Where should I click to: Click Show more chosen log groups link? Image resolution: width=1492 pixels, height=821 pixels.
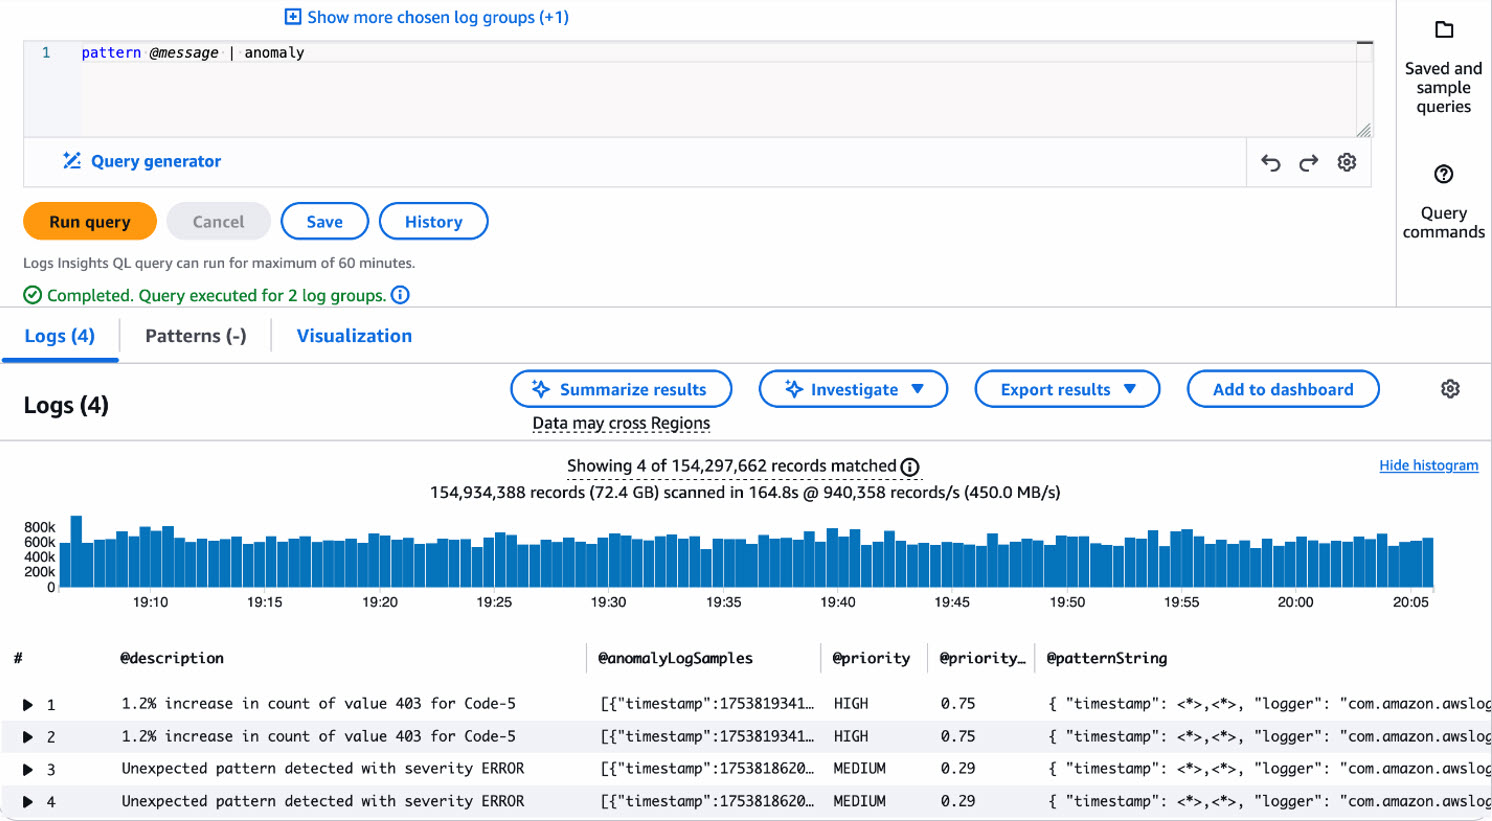tap(438, 17)
